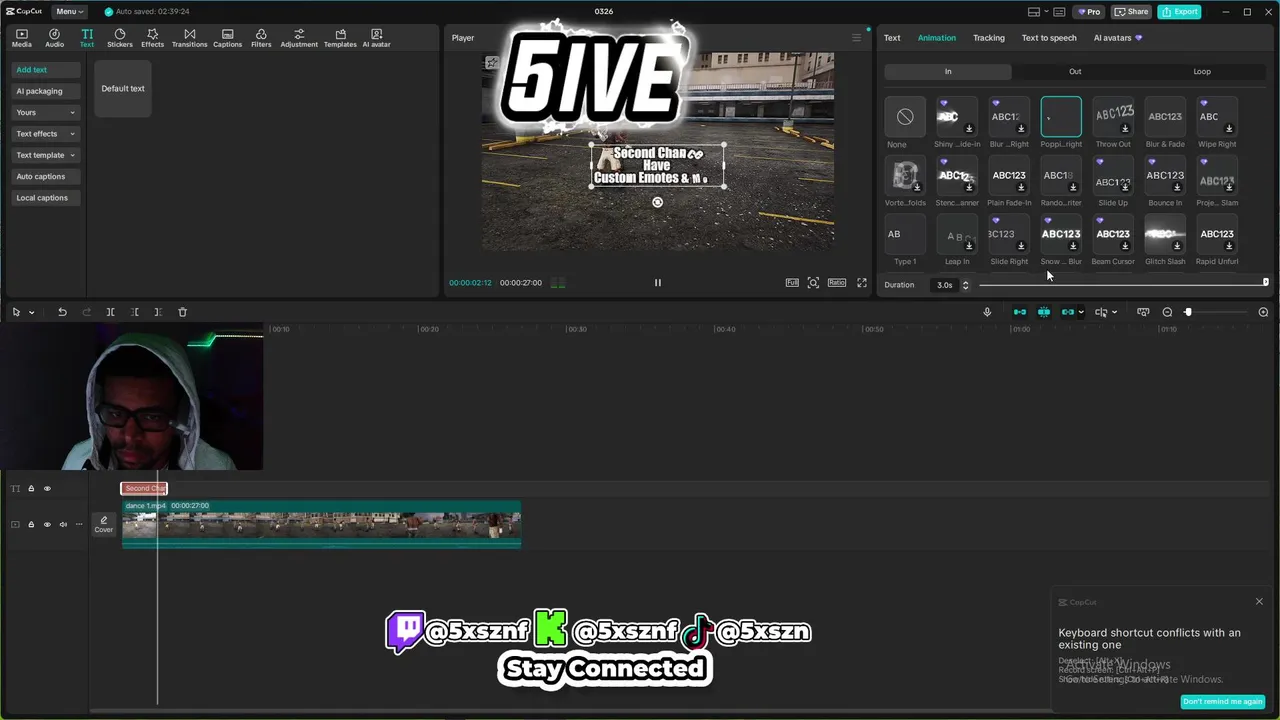
Task: Open the Templates panel
Action: coord(340,38)
